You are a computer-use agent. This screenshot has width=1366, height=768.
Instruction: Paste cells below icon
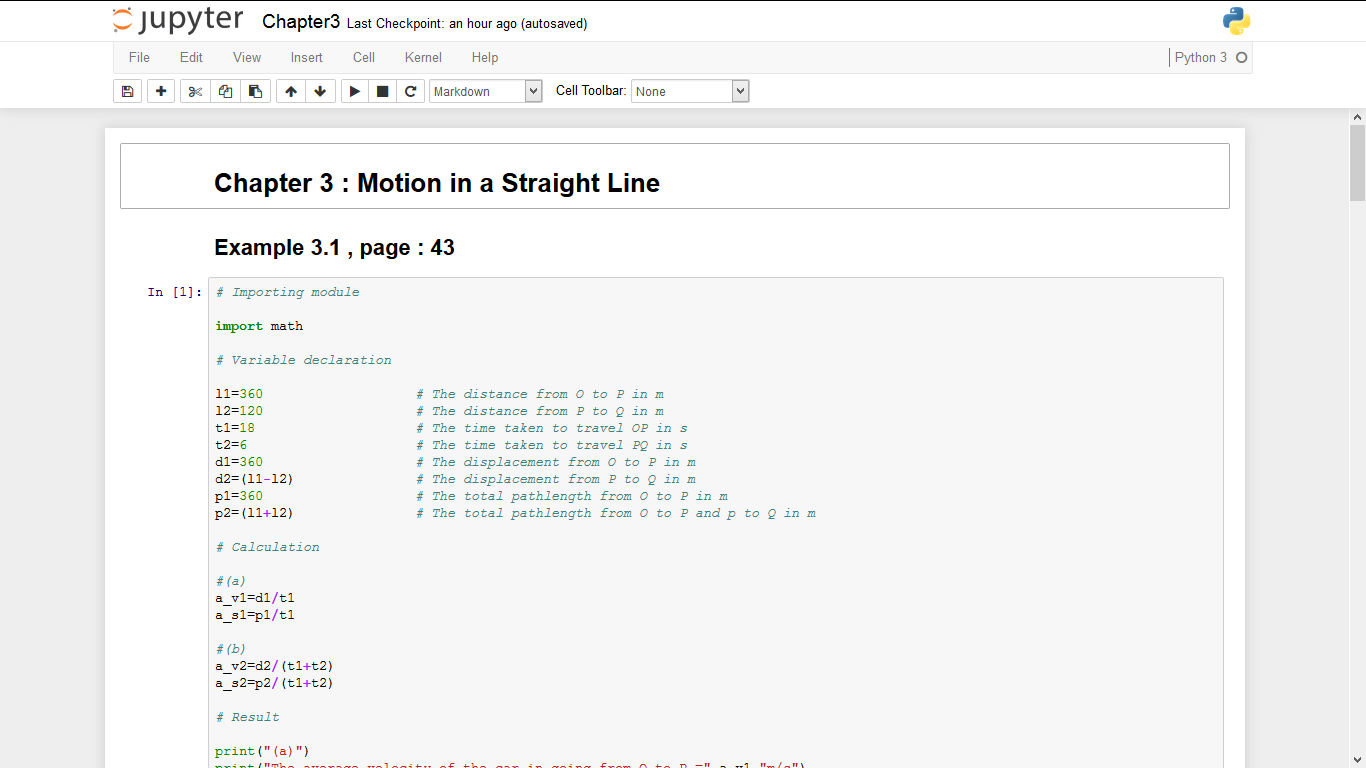click(255, 91)
